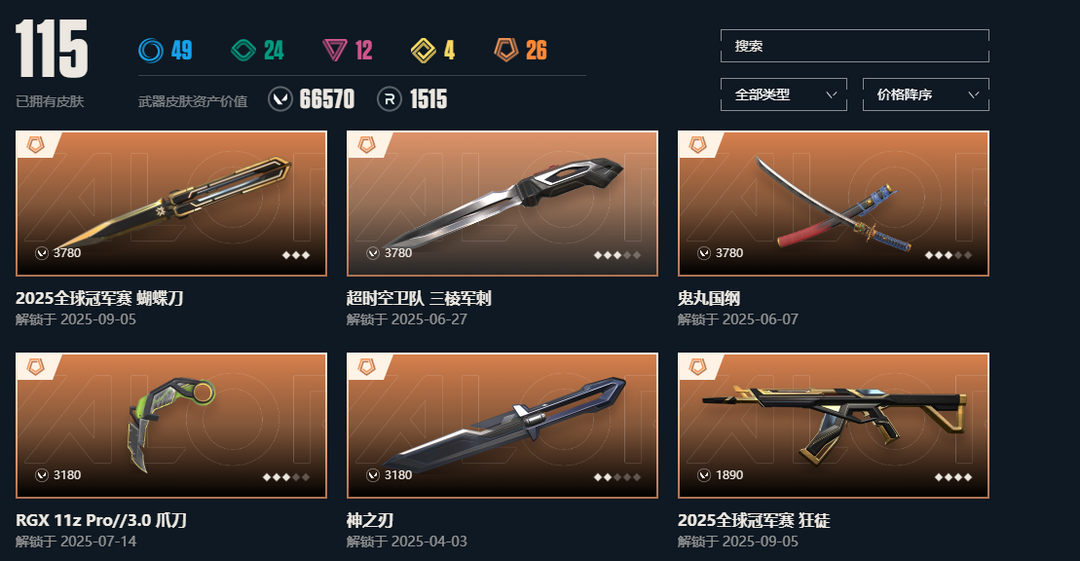Viewport: 1080px width, 561px height.
Task: Open 超时空卫队 三棱军刺 skin thumbnail
Action: coord(502,203)
